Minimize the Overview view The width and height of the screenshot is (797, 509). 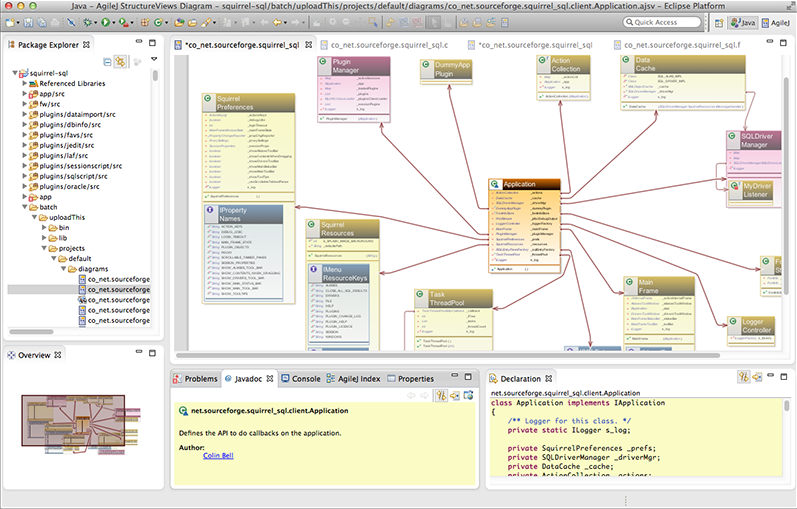[x=139, y=352]
